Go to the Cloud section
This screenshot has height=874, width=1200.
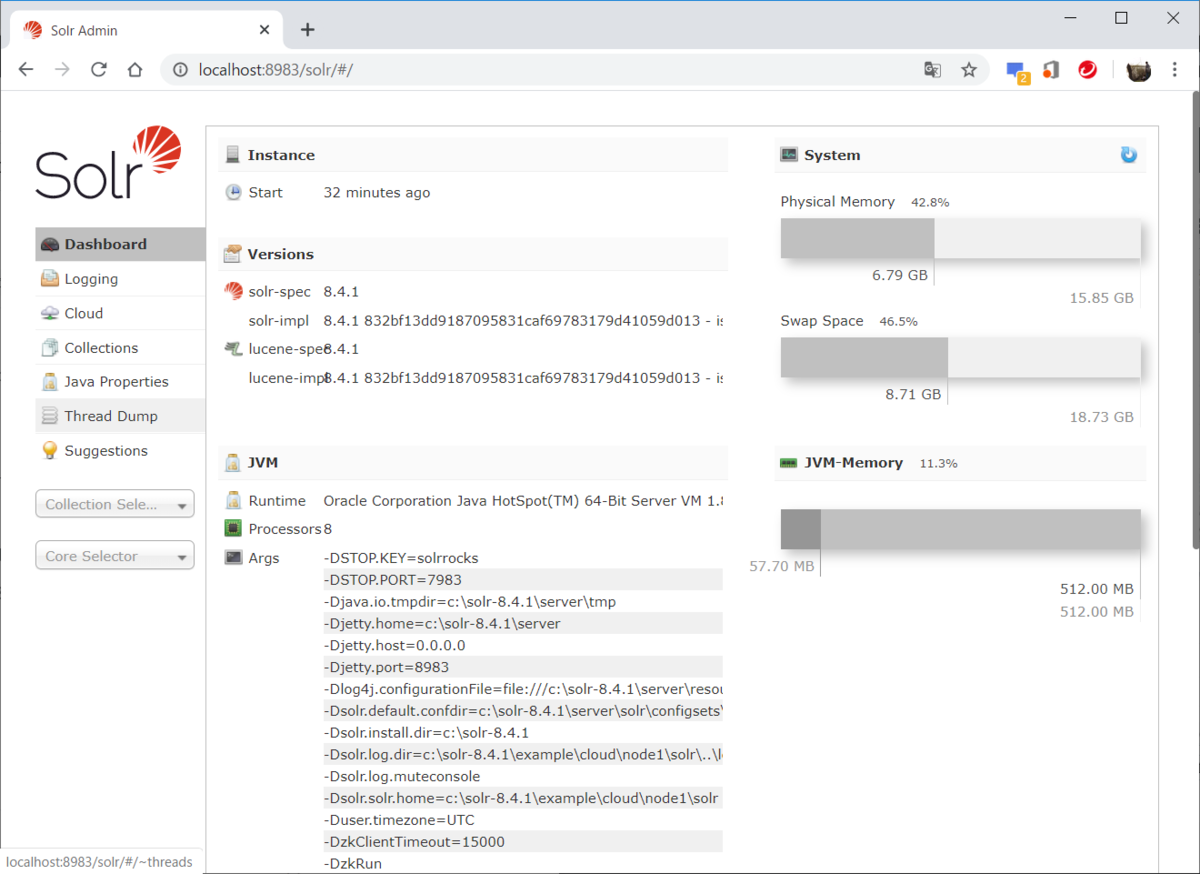[x=120, y=313]
